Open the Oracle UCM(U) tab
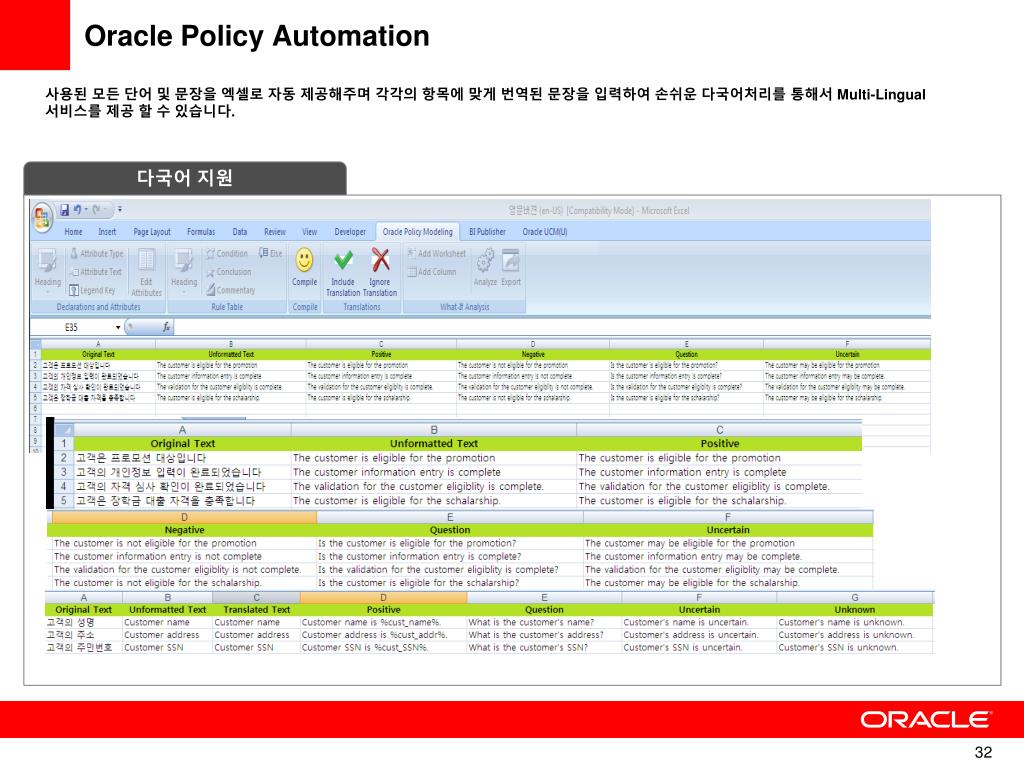 pos(545,232)
